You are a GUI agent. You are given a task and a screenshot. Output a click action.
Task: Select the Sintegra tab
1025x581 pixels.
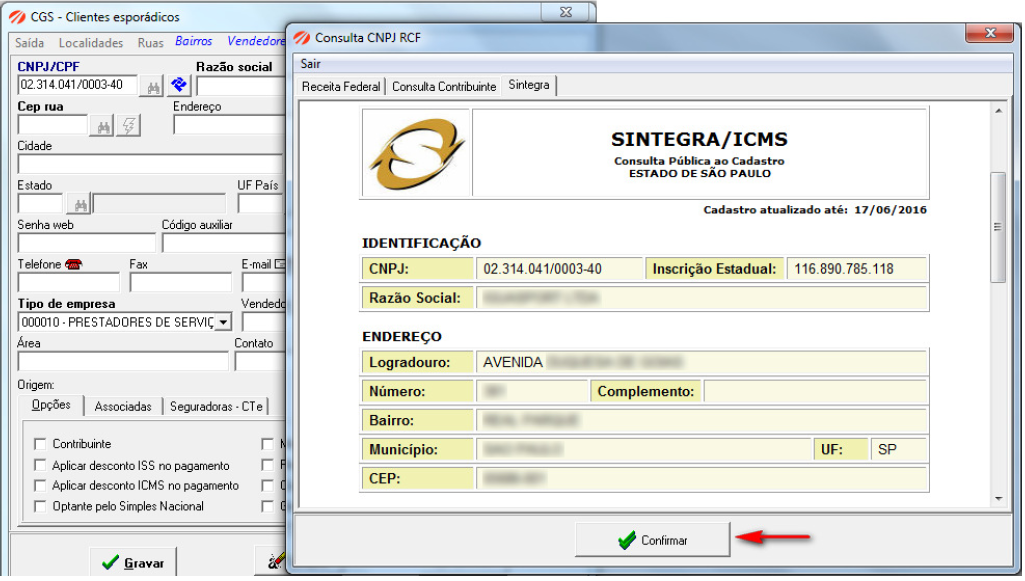pyautogui.click(x=529, y=85)
